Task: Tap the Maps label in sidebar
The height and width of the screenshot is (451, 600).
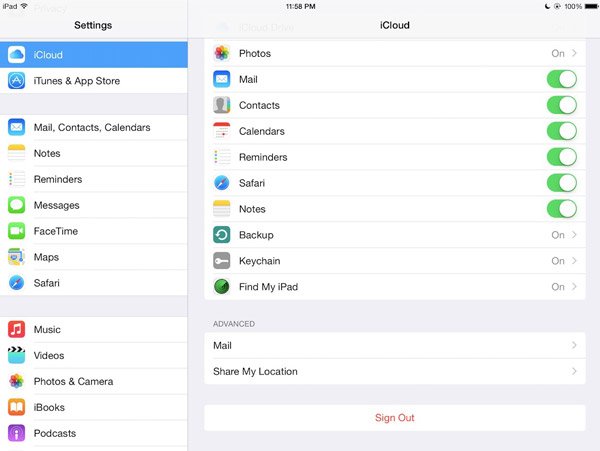Action: (46, 257)
